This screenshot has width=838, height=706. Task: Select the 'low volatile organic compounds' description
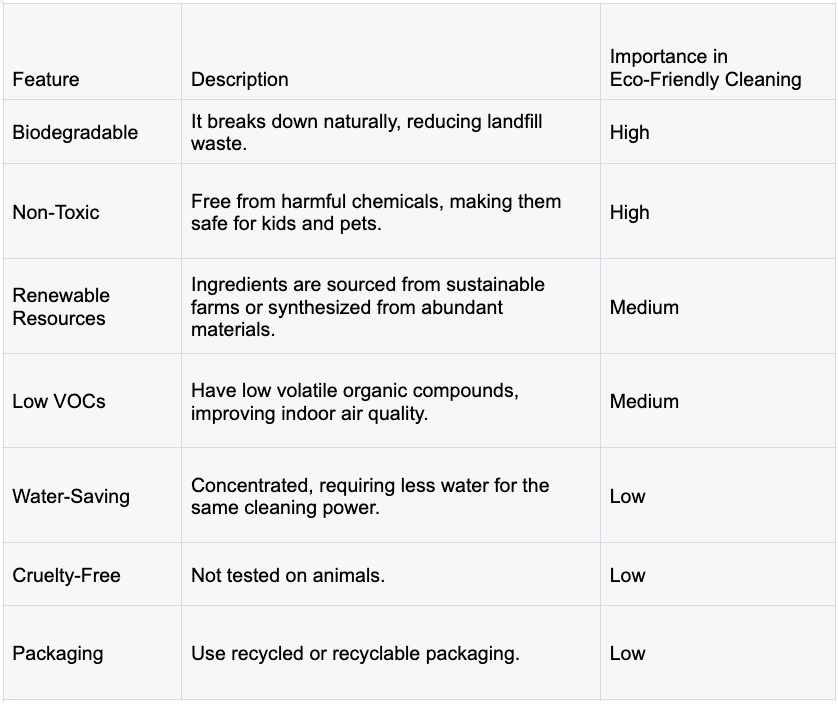[x=391, y=401]
